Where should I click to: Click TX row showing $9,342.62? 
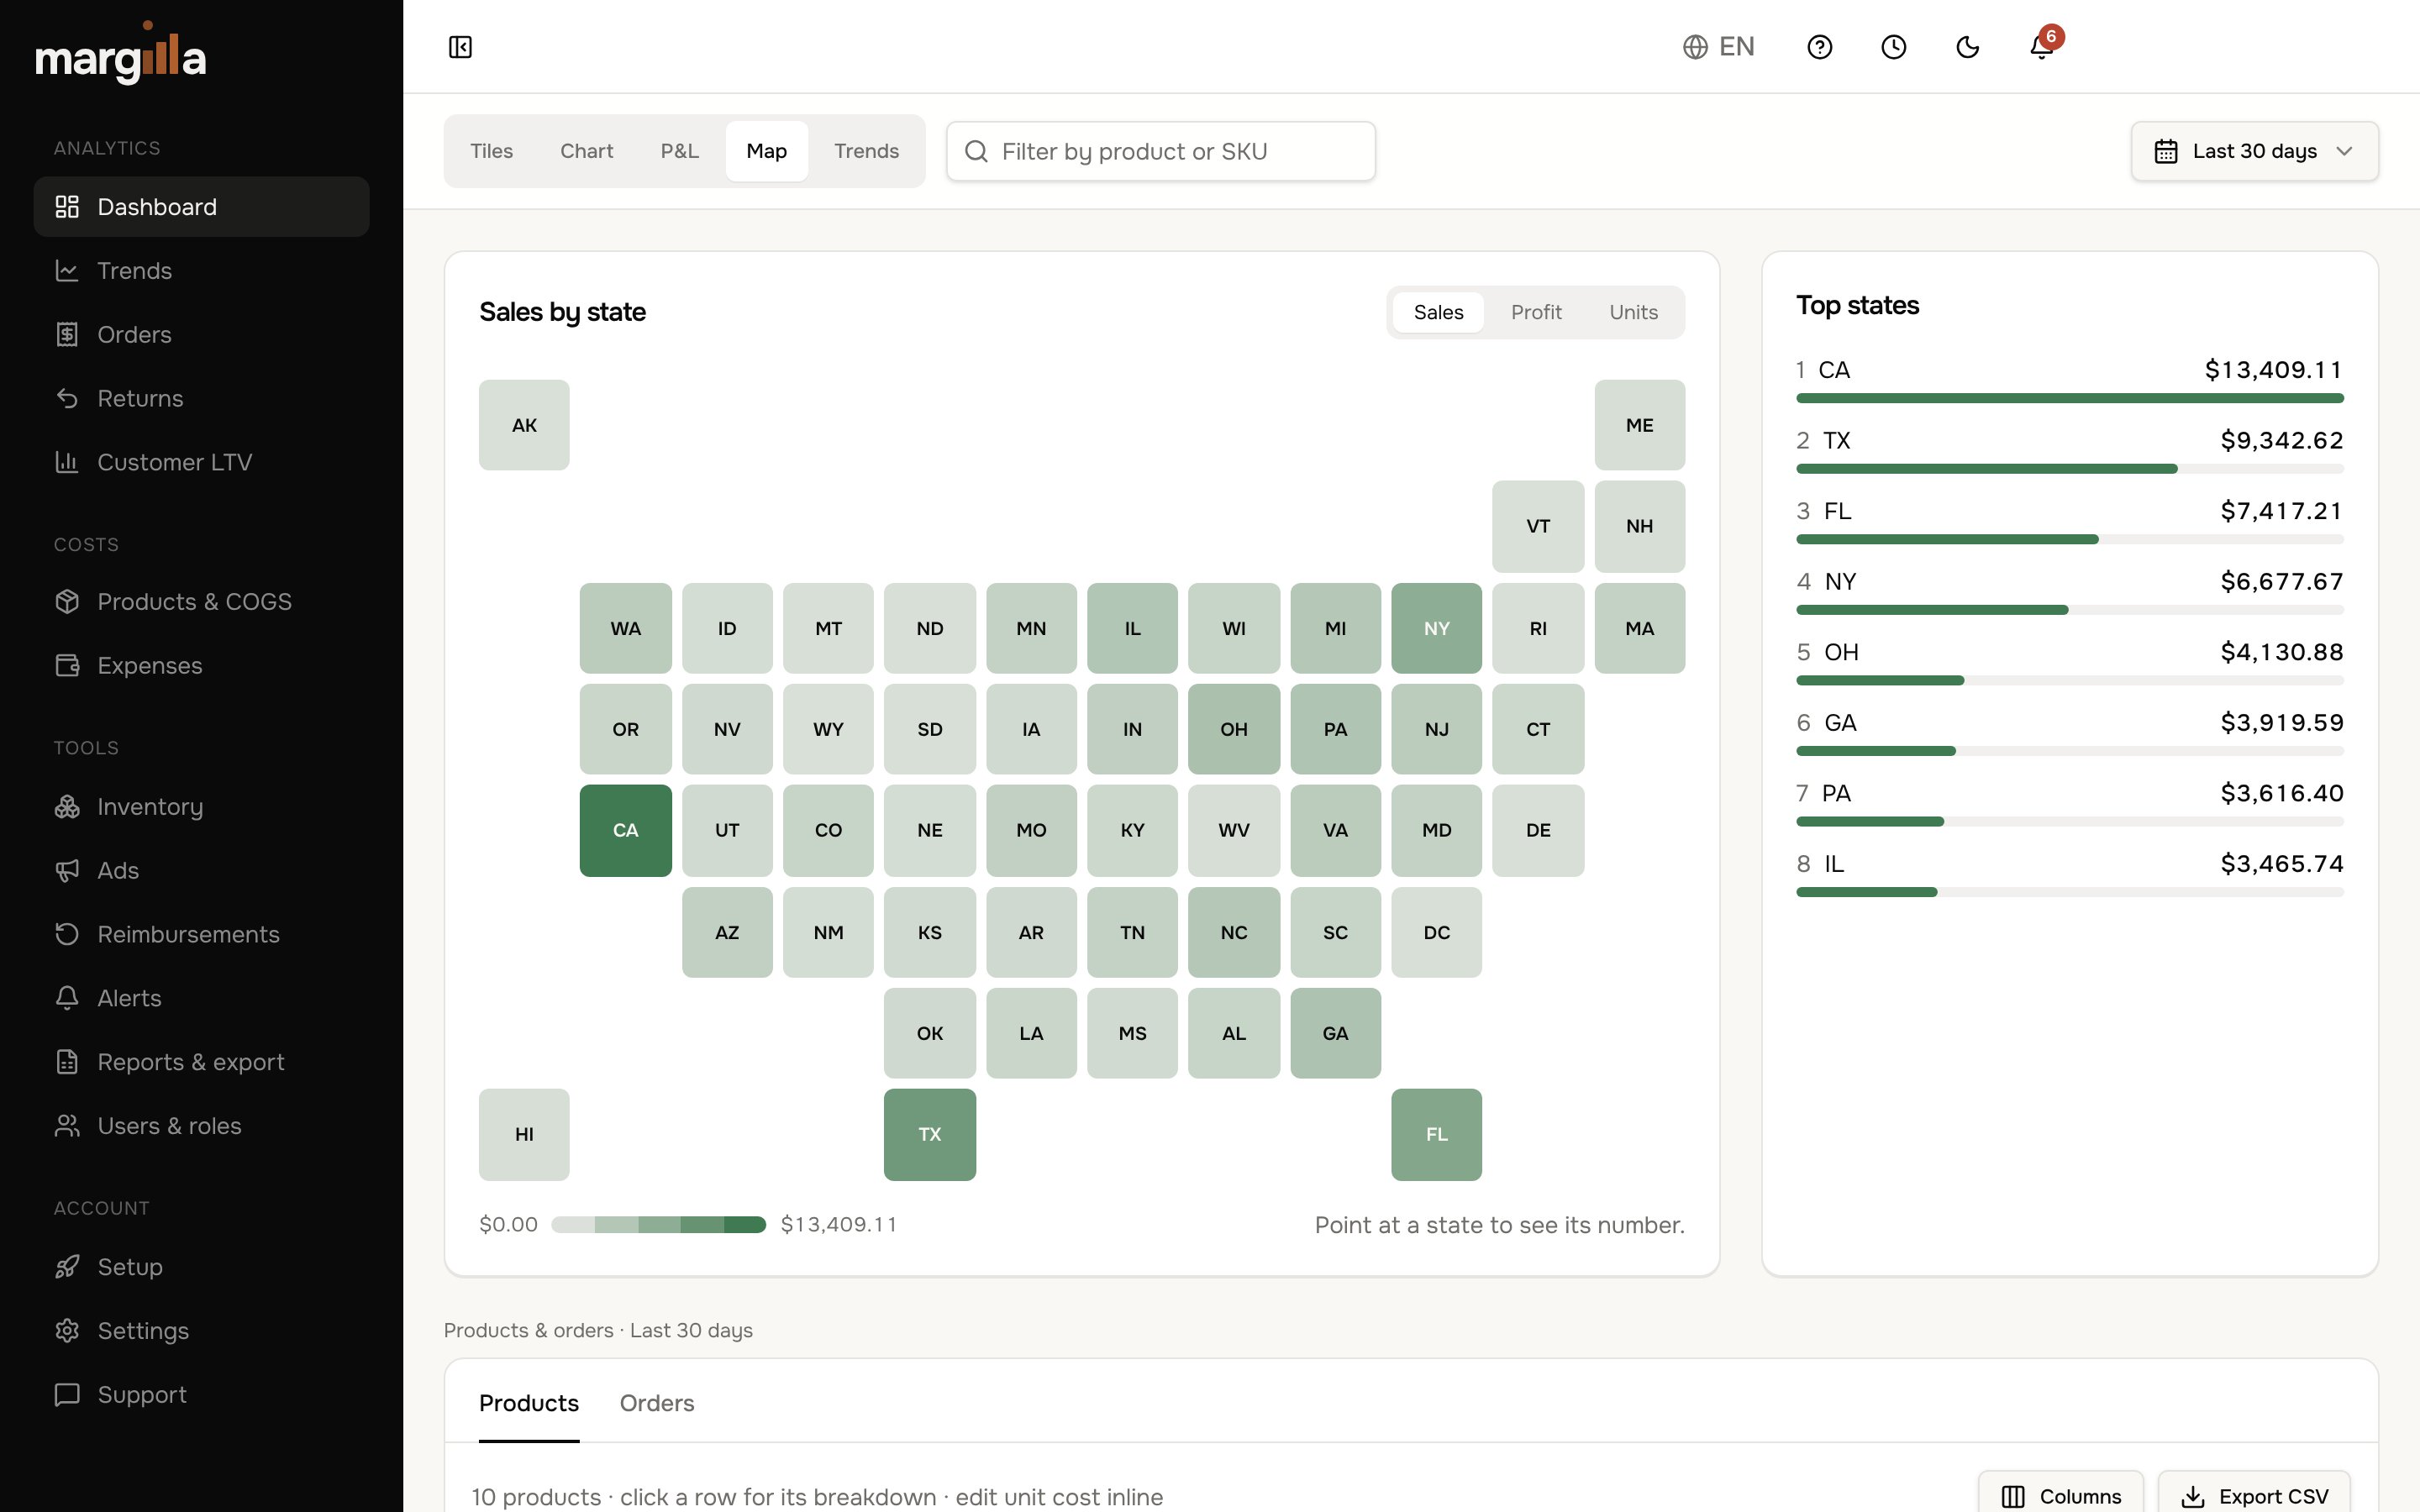(x=2069, y=450)
